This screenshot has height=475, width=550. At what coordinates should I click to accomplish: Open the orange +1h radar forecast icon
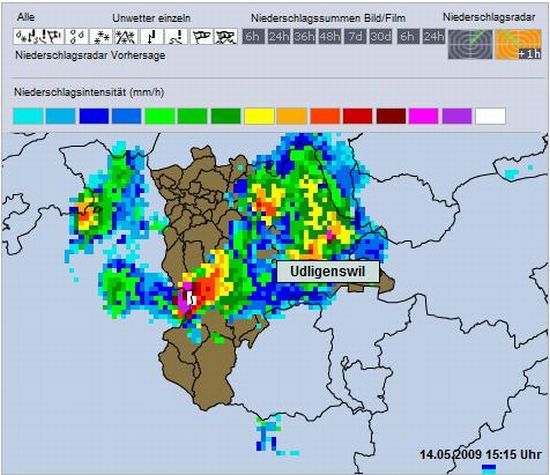518,44
